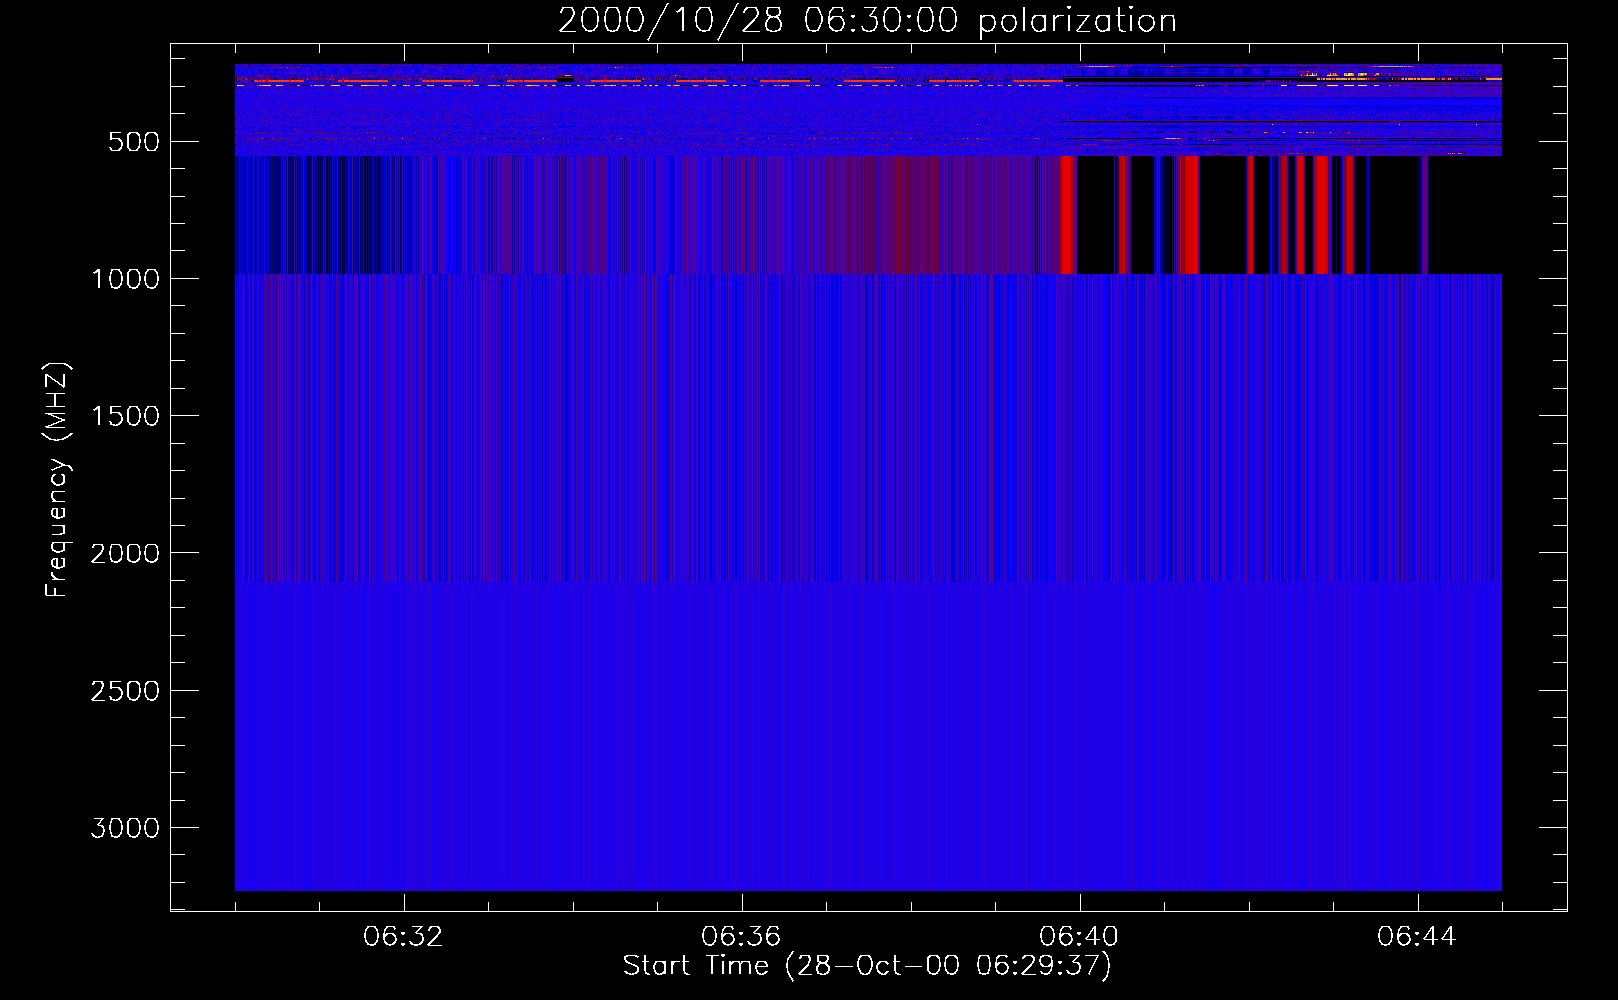Click the 500 frequency tick label
Image resolution: width=1618 pixels, height=1000 pixels.
point(135,142)
